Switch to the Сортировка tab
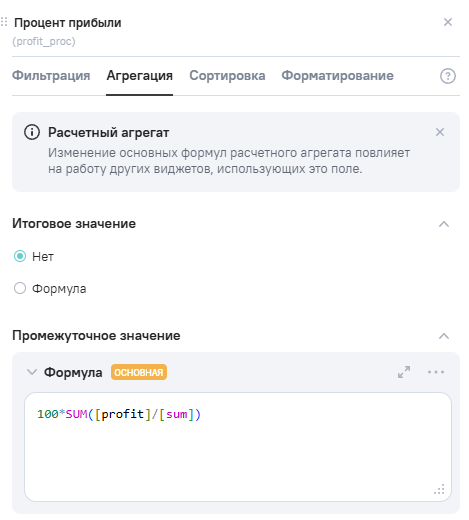Screen dimensions: 469x520 [227, 76]
